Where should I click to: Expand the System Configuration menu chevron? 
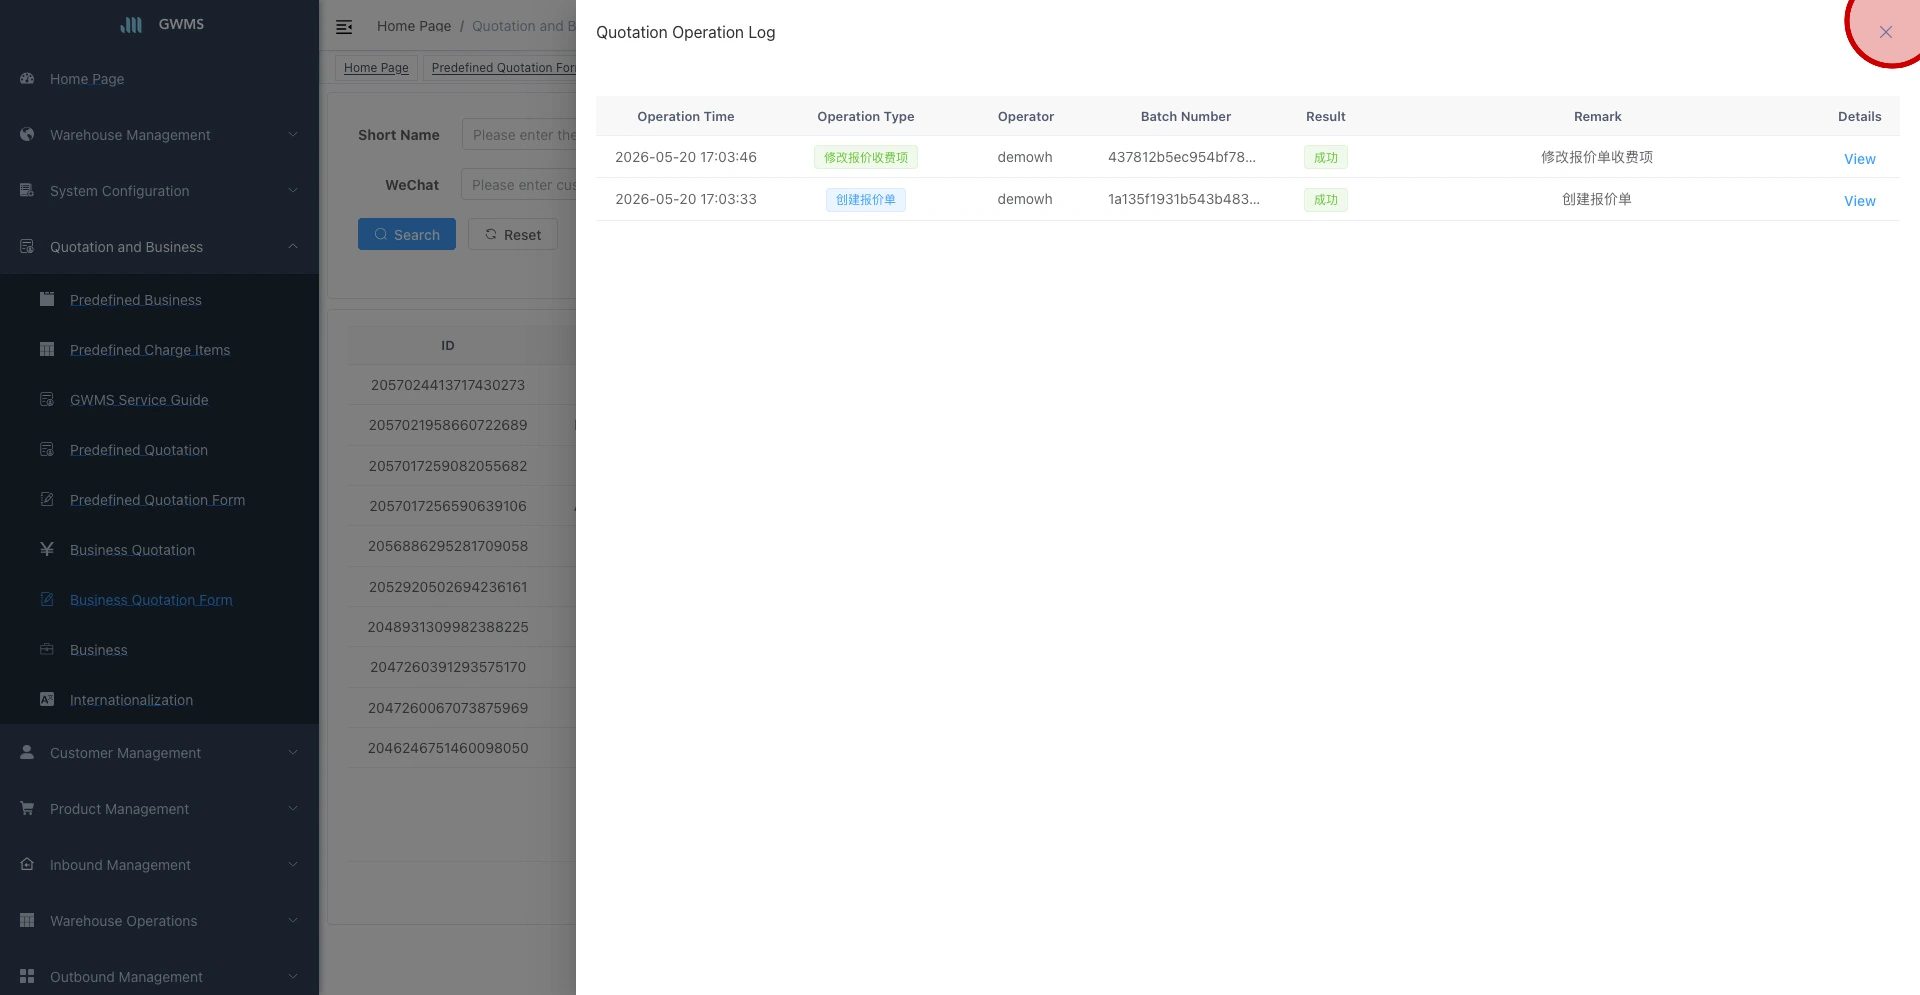coord(293,190)
